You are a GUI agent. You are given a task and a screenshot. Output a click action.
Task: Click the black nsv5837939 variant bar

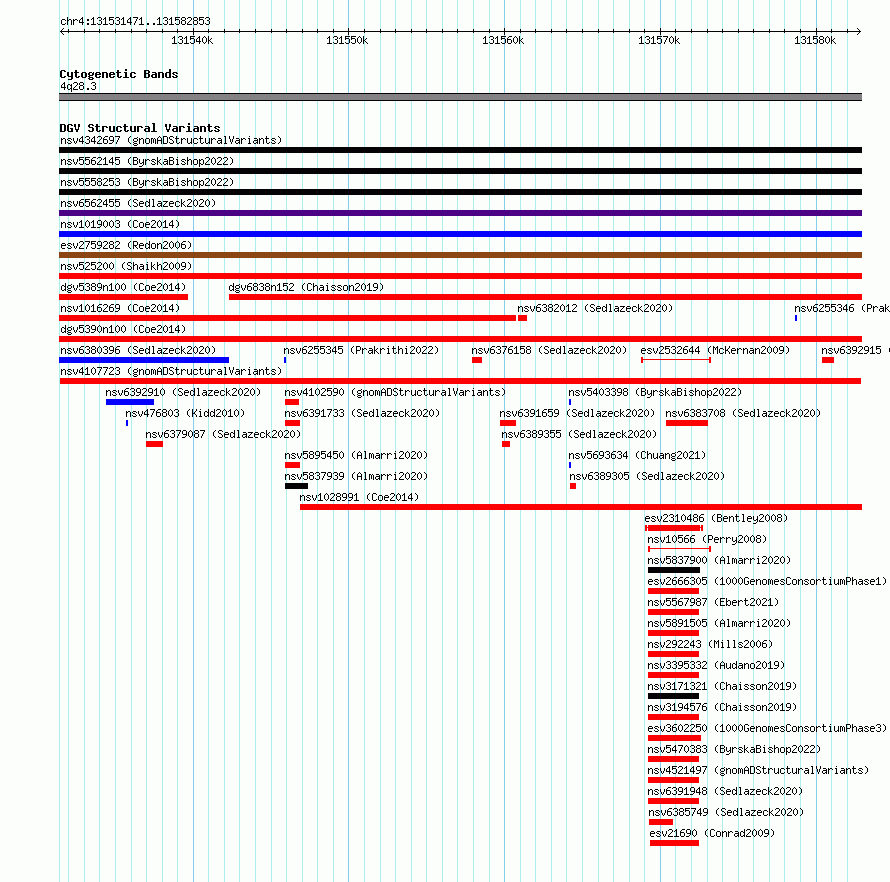coord(296,486)
